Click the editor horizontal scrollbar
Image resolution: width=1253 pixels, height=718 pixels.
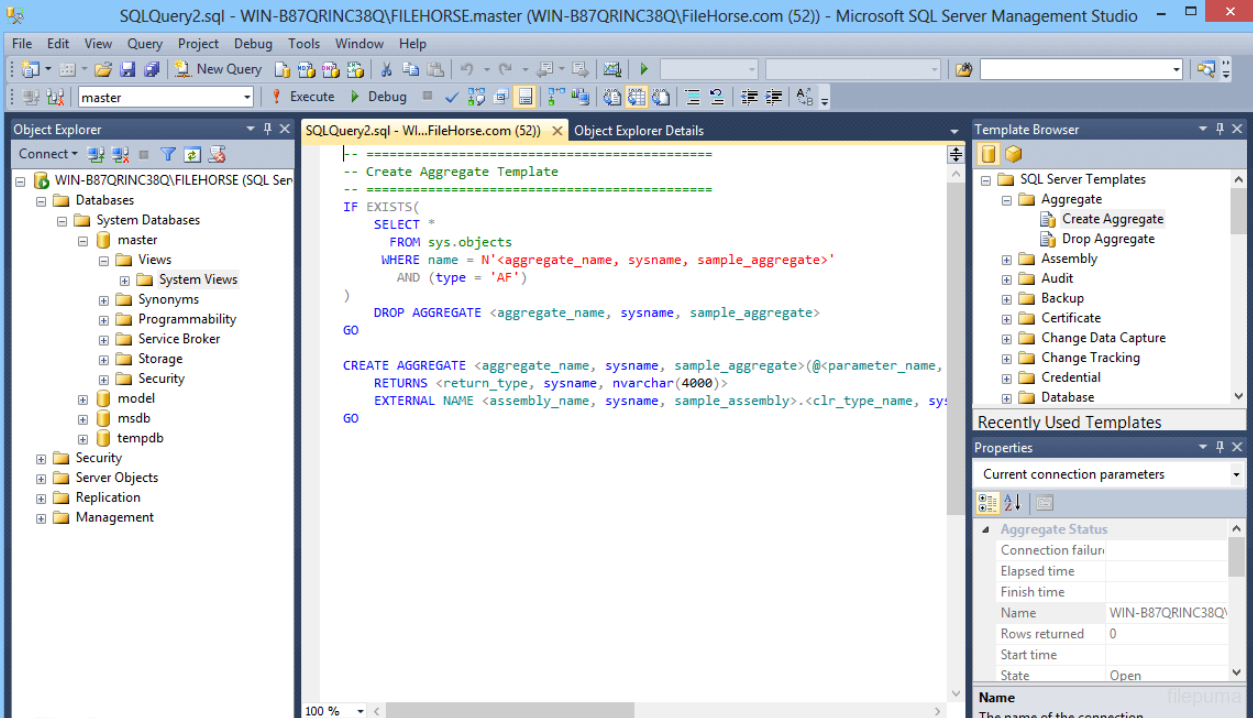[x=510, y=711]
